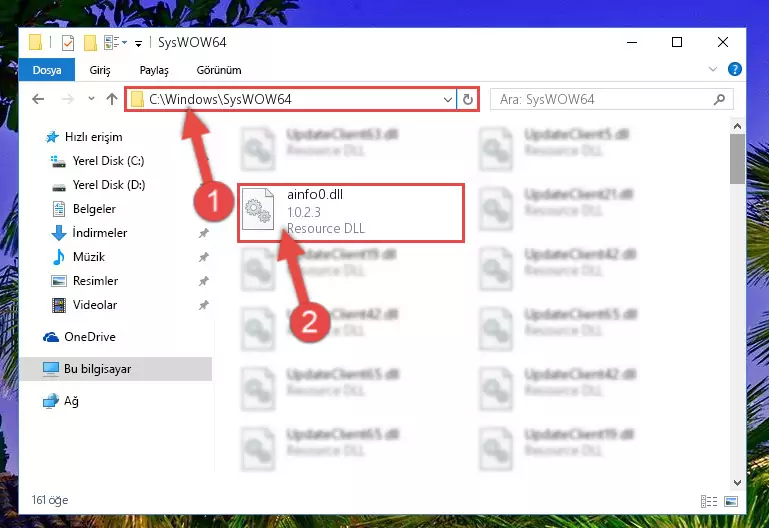Go back to the previous folder

click(x=38, y=100)
